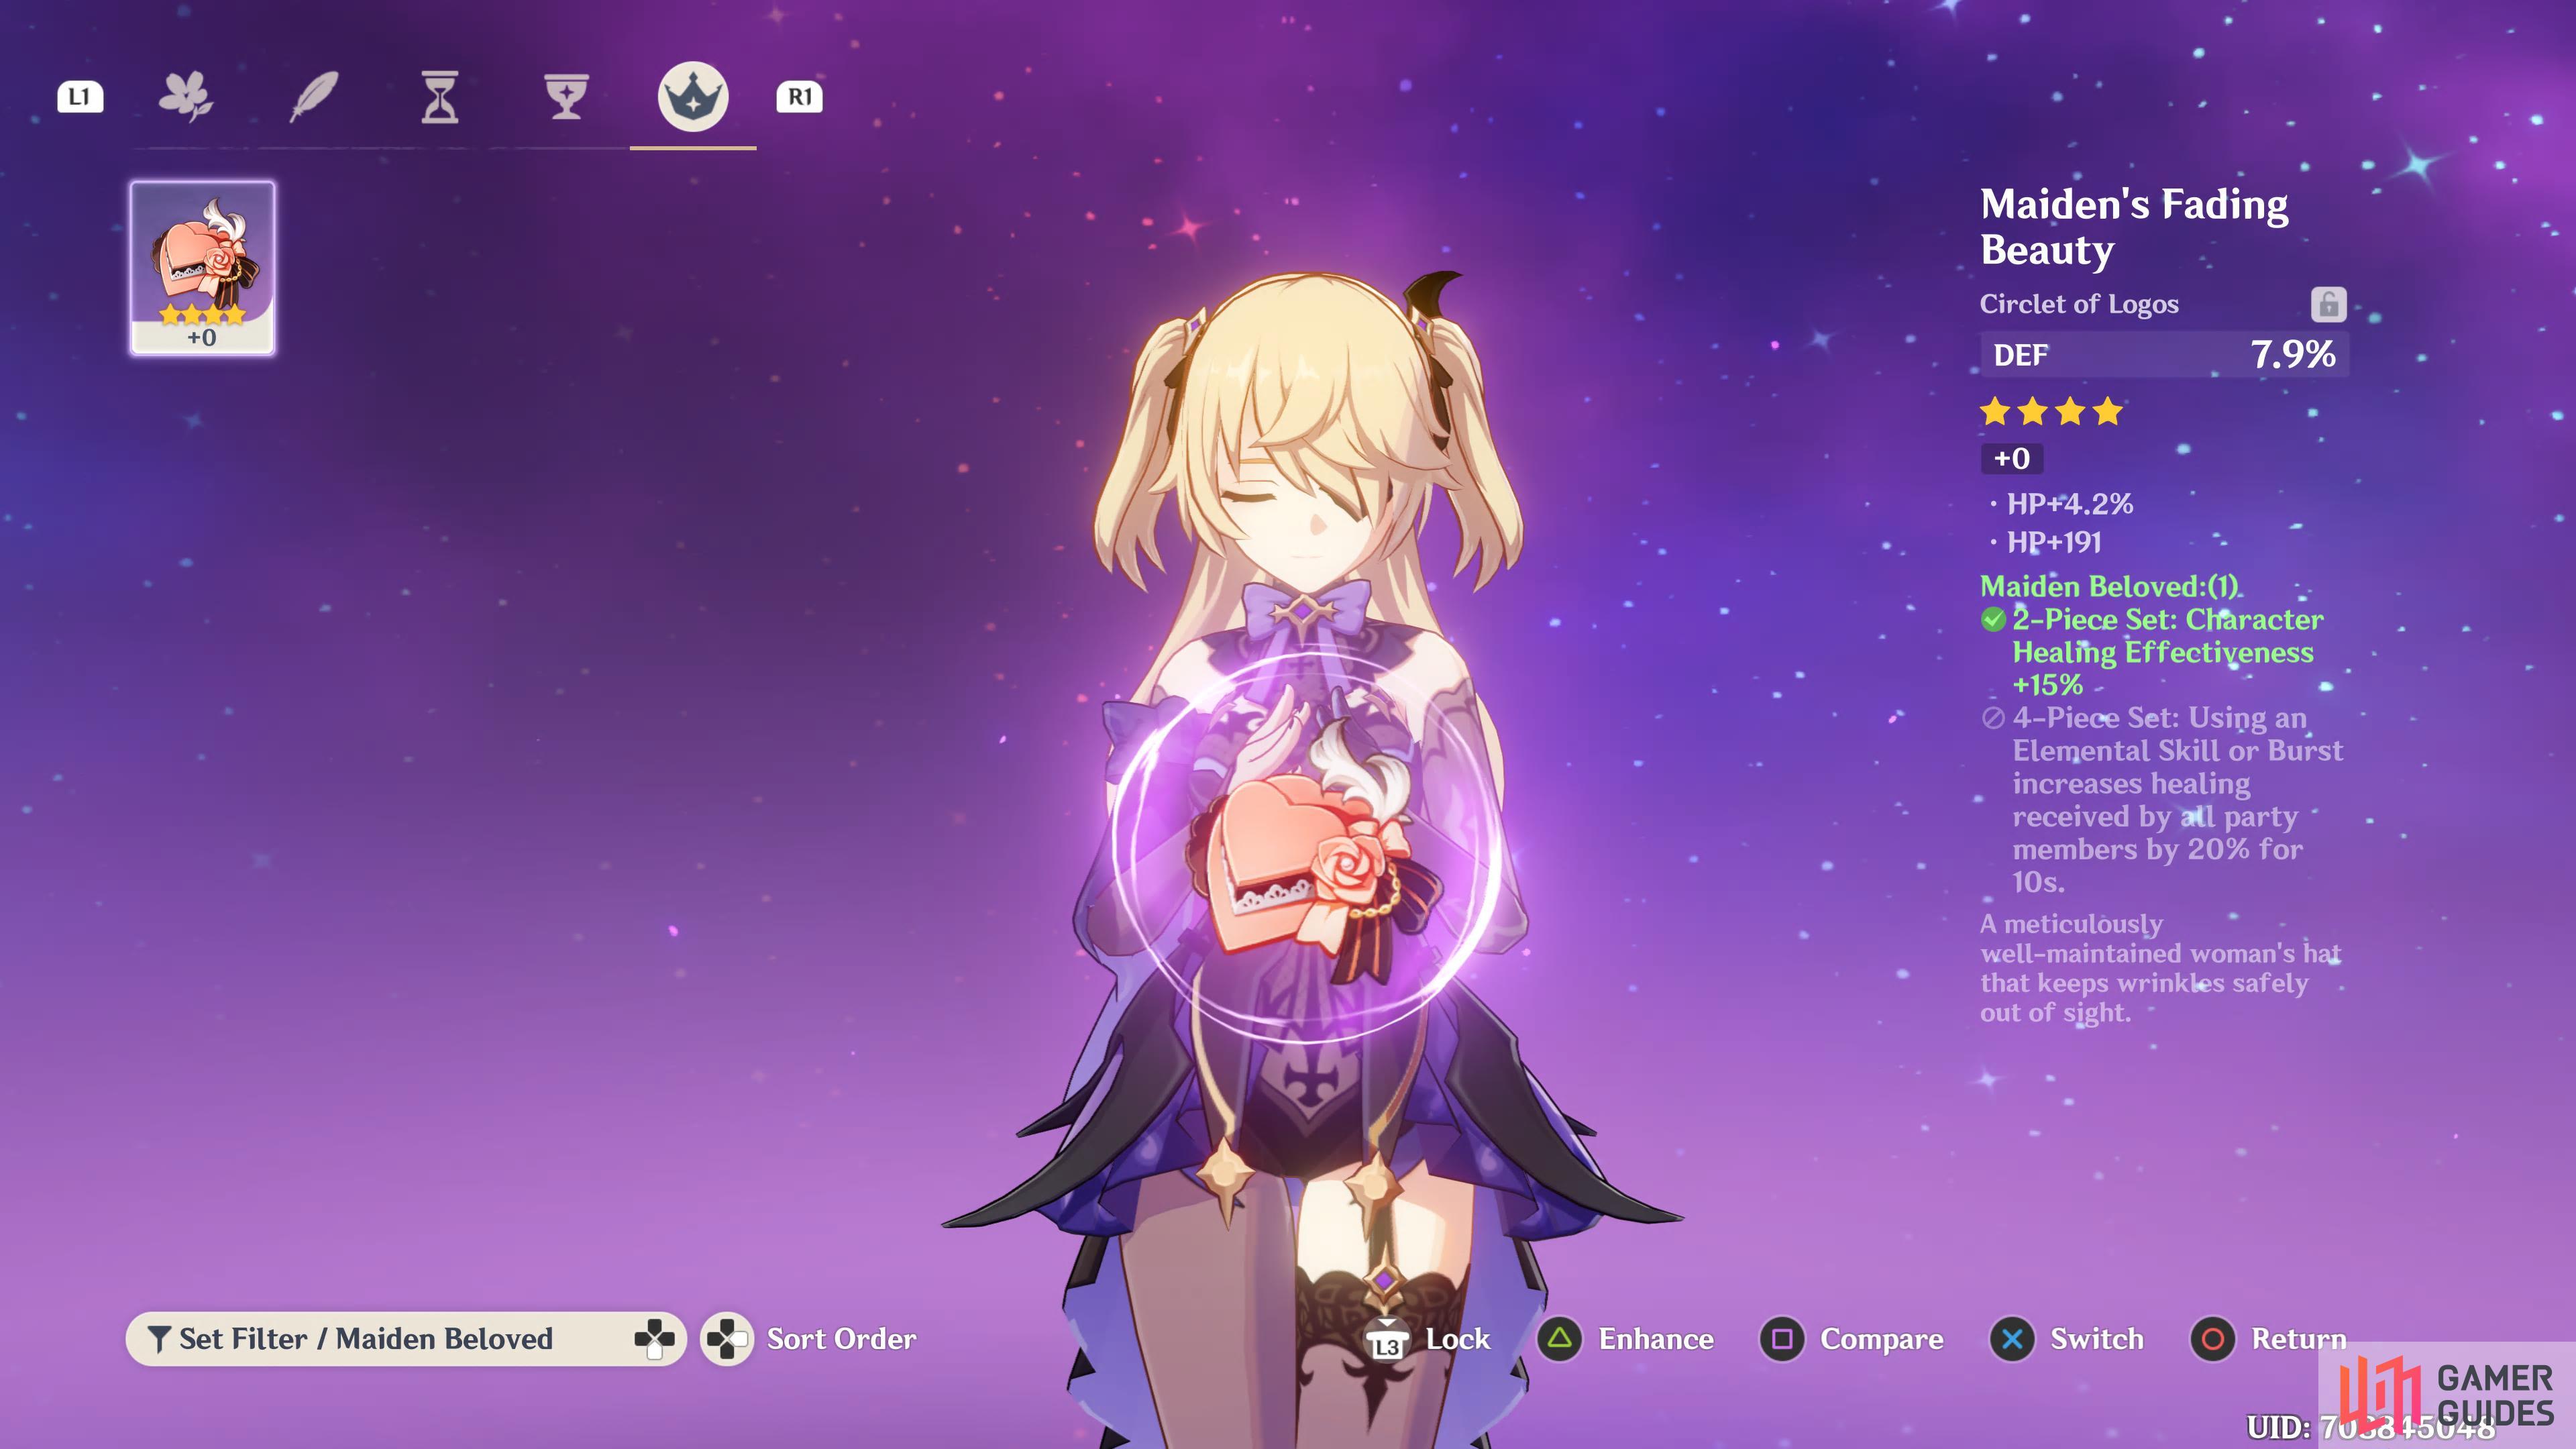Click the Lock label
This screenshot has height=1449, width=2576.
[1457, 1339]
